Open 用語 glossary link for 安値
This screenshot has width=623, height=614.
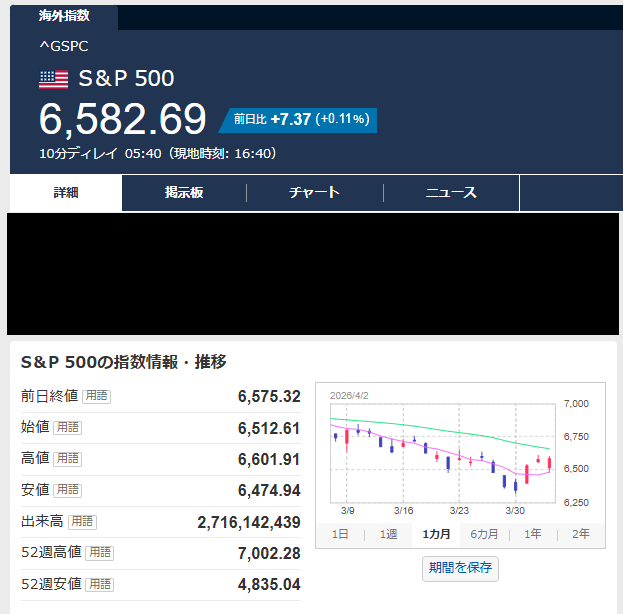69,489
